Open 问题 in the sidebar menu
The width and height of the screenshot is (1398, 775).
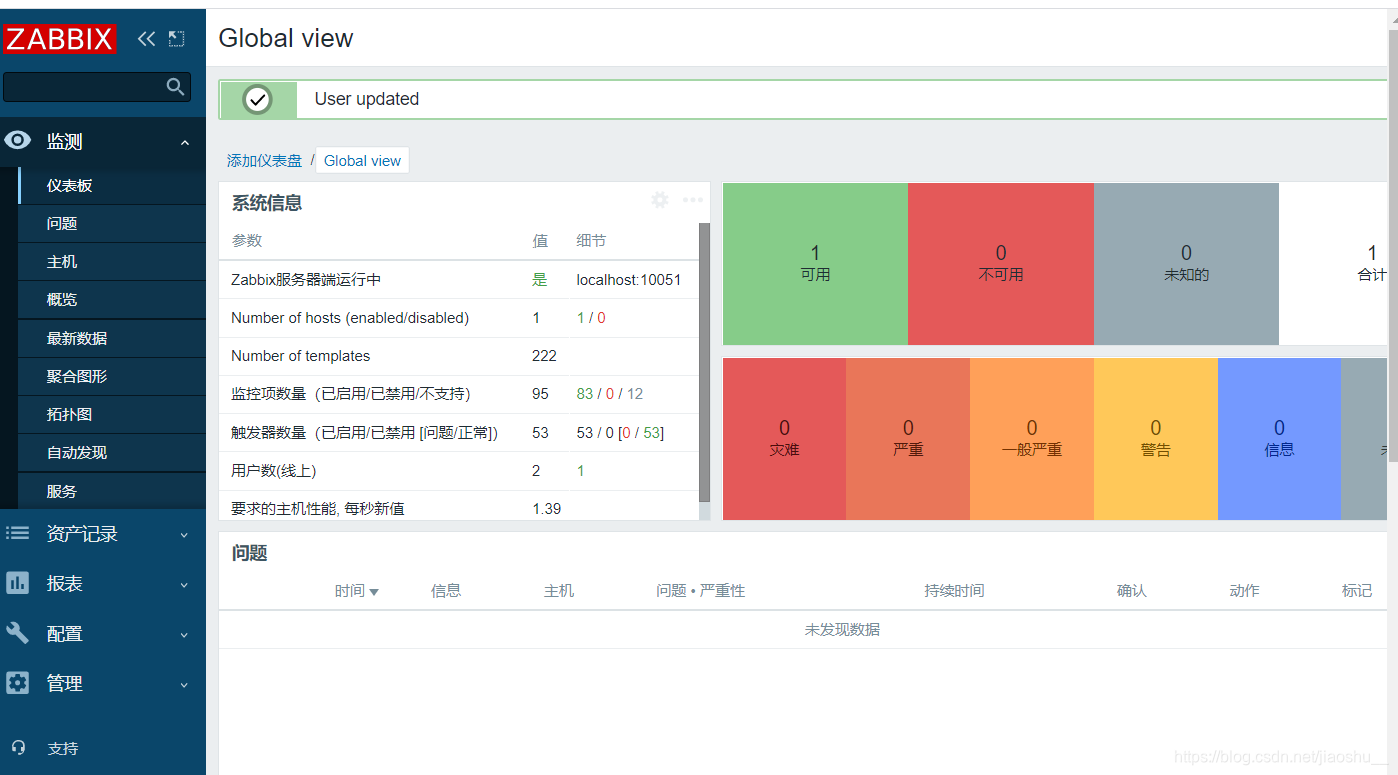112,224
